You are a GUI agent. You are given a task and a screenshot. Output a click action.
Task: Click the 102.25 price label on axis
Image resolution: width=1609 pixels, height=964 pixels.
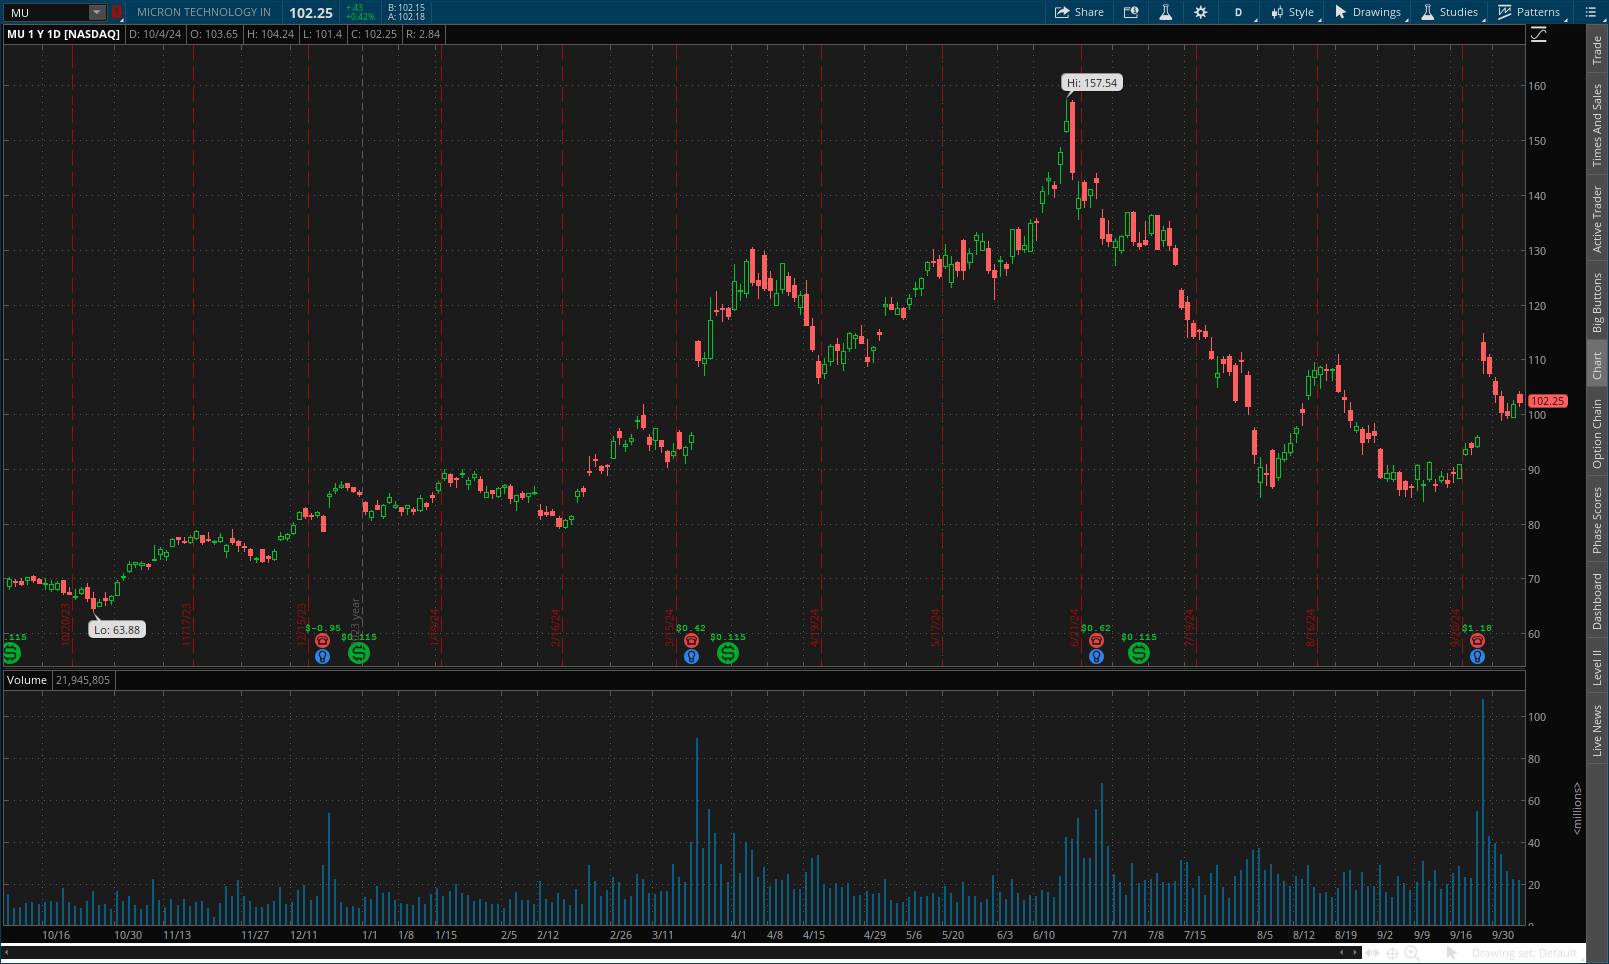(x=1546, y=401)
